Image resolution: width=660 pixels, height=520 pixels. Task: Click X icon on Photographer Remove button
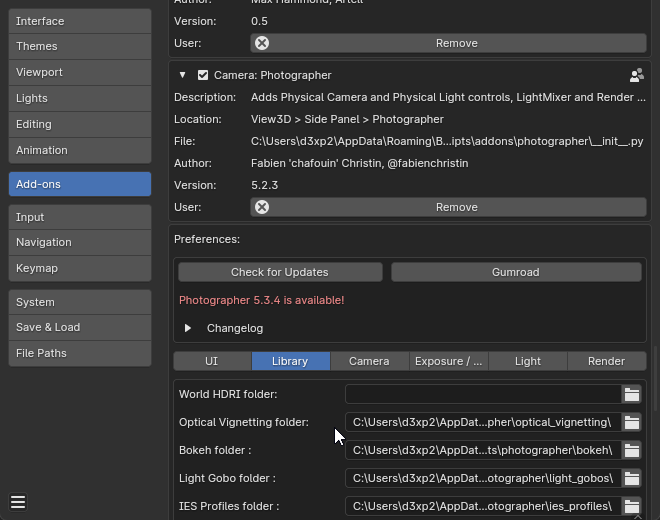pos(262,207)
